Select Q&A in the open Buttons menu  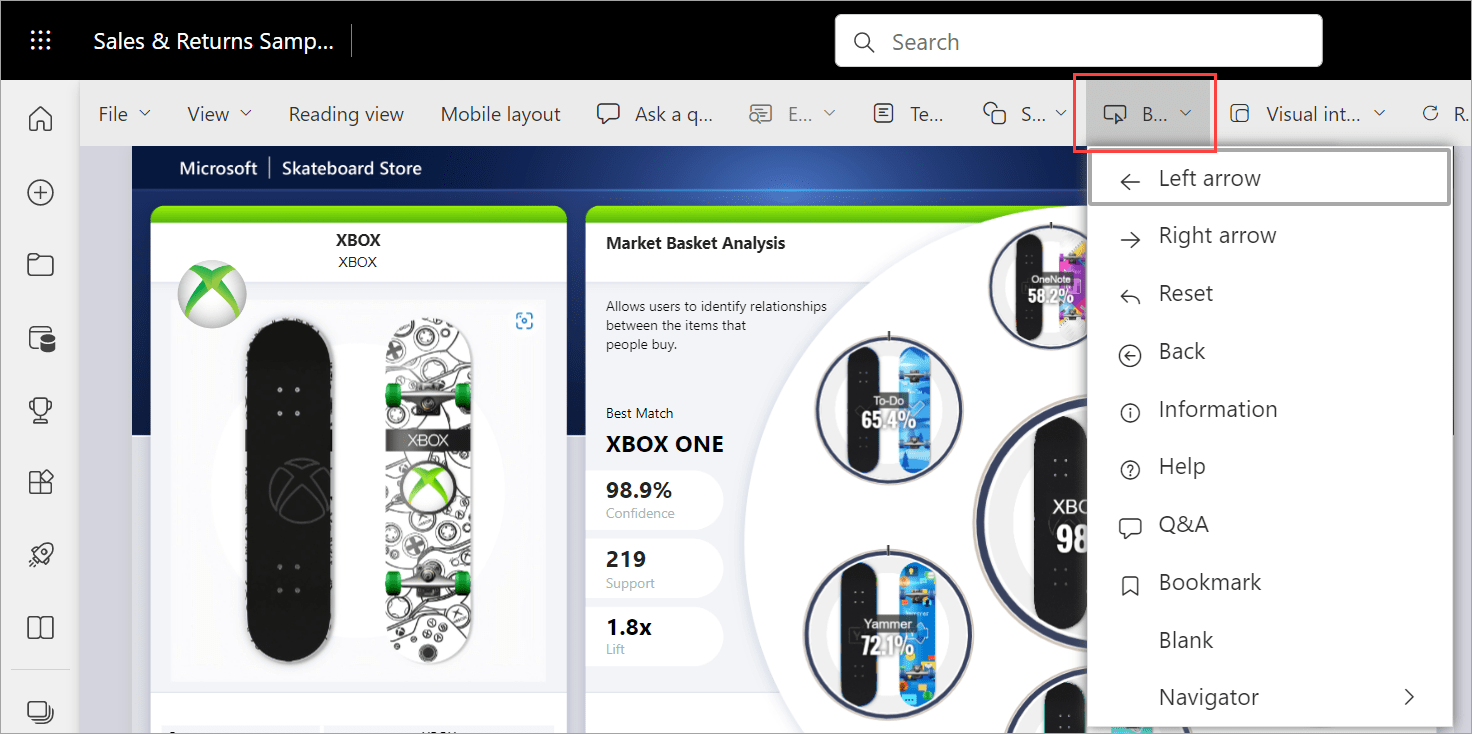click(1185, 524)
